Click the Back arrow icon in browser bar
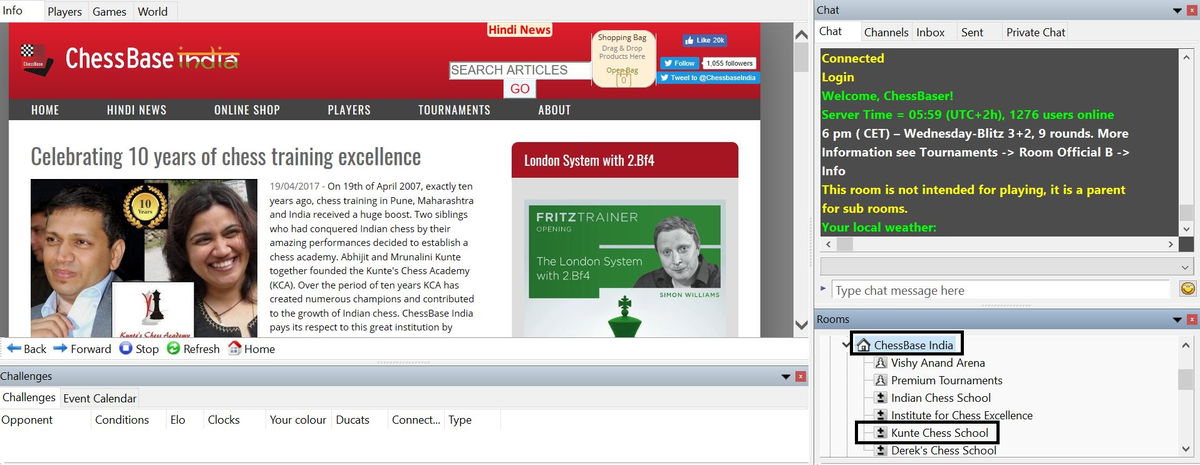The width and height of the screenshot is (1200, 465). coord(14,349)
